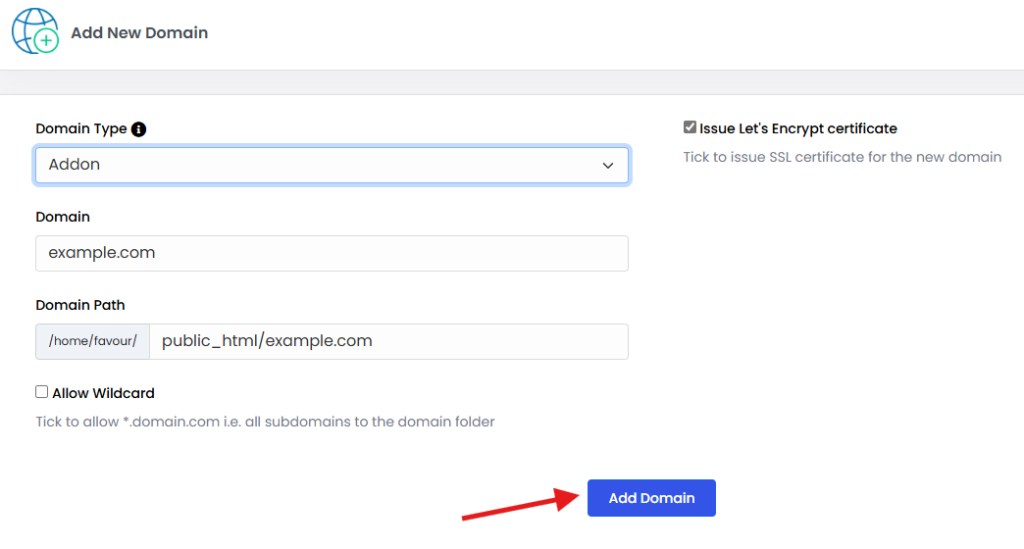Screen dimensions: 1024x549
Task: Click the Domain Type label
Action: (81, 129)
